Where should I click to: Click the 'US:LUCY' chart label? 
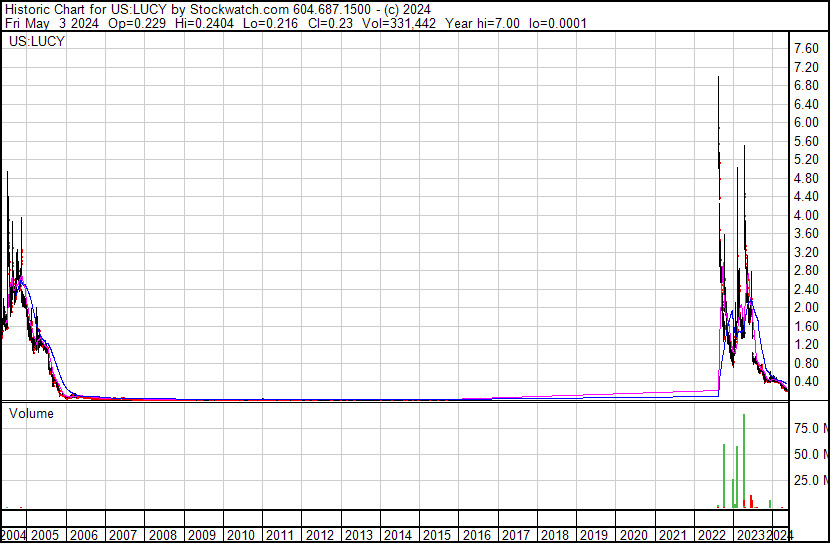(37, 41)
